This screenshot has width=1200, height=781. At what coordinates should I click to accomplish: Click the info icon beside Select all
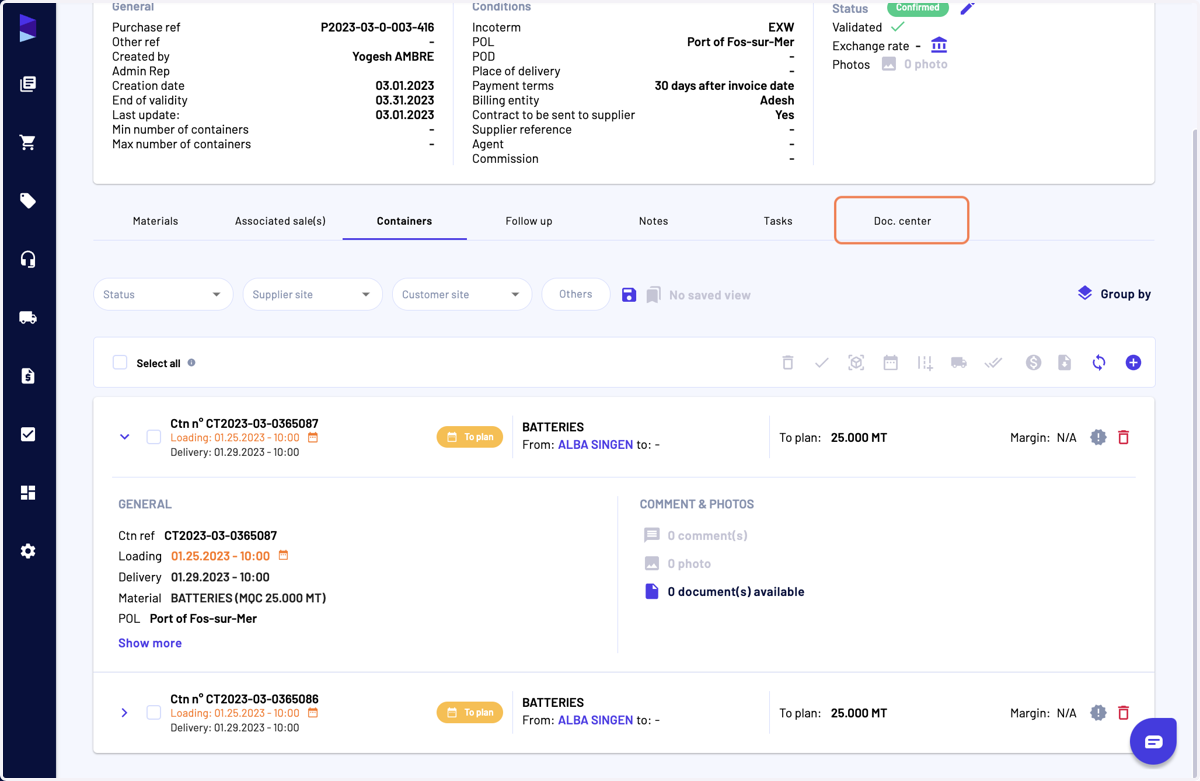191,363
